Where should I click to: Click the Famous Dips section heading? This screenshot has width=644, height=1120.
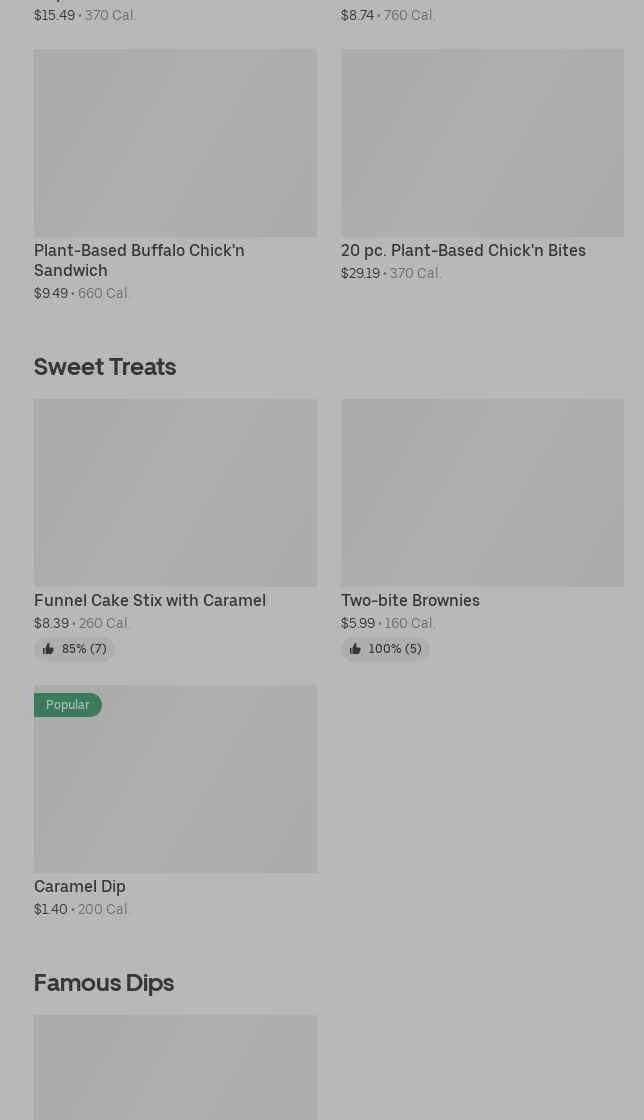pyautogui.click(x=104, y=983)
